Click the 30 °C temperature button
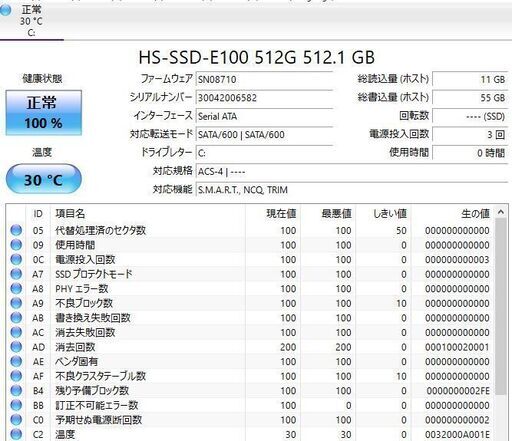This screenshot has height=441, width=512. tap(44, 179)
